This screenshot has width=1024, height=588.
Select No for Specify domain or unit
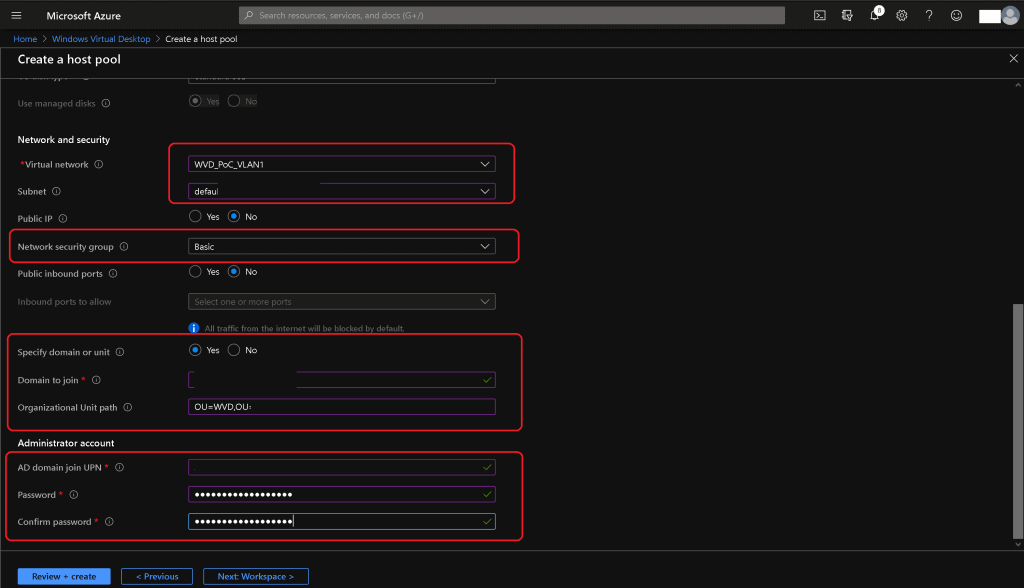[x=234, y=350]
